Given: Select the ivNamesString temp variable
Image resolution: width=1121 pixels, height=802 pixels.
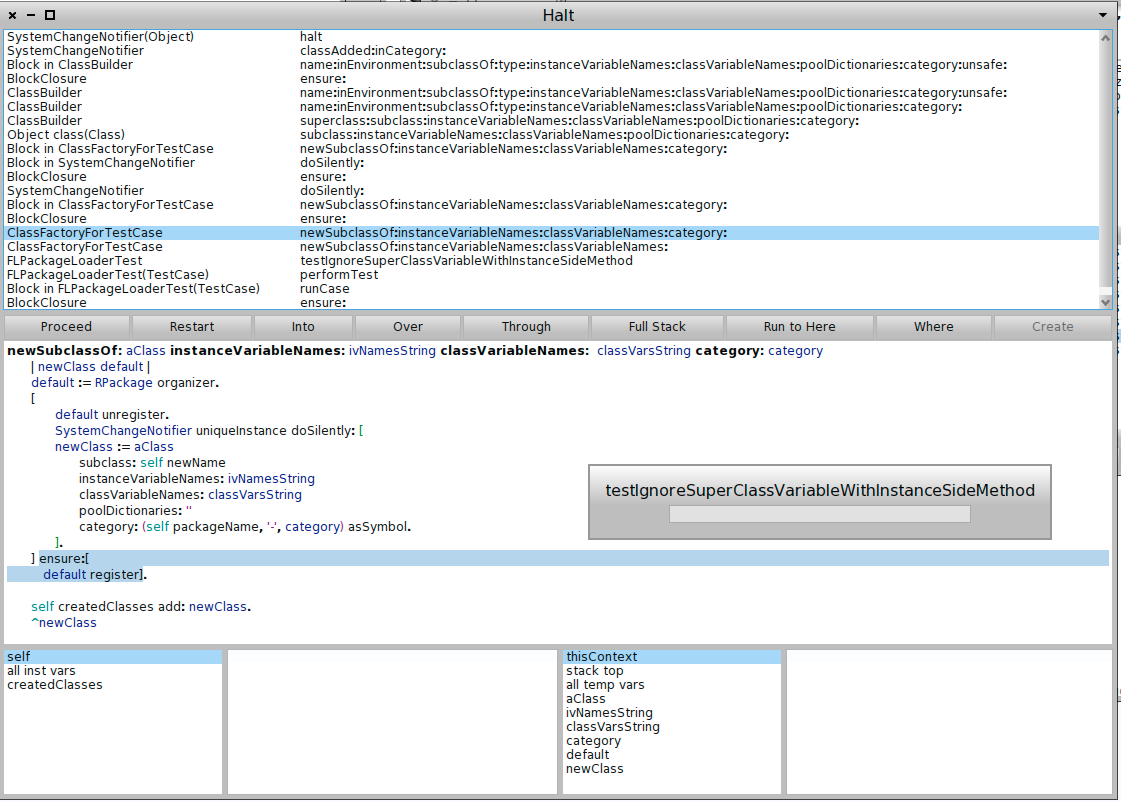Looking at the screenshot, I should [x=672, y=713].
